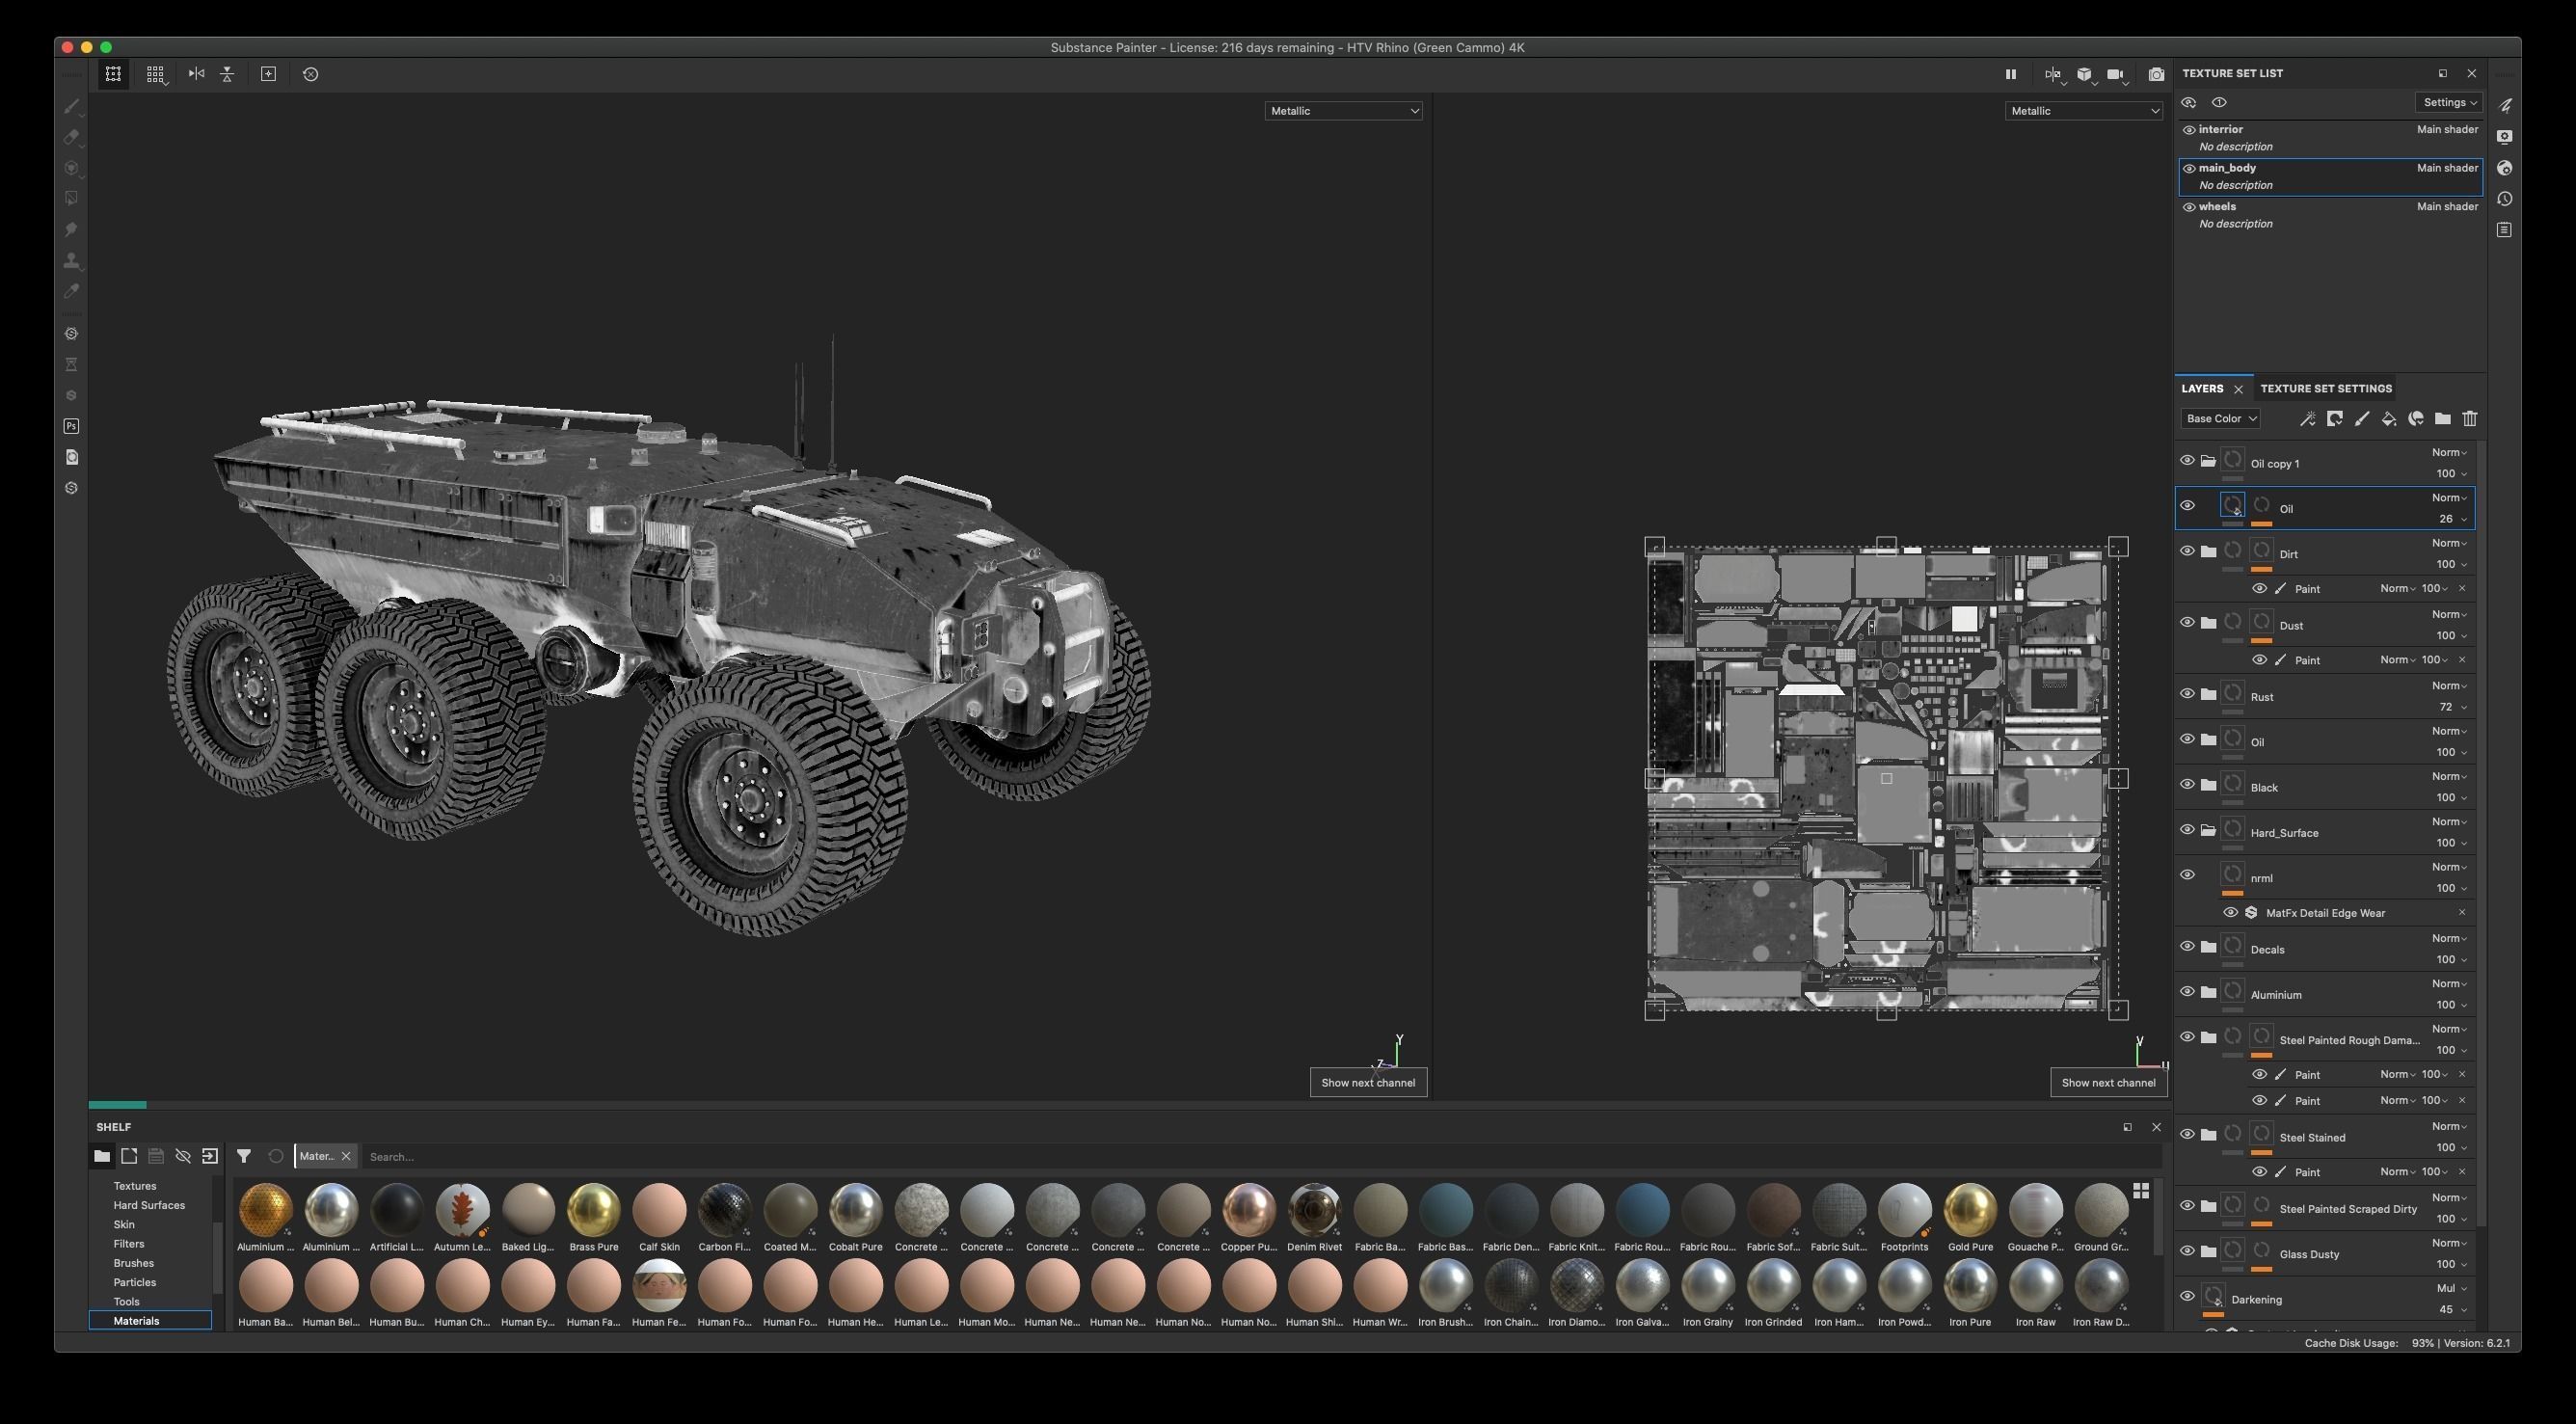The height and width of the screenshot is (1424, 2576).
Task: Add effect with magic wand icon
Action: (2307, 419)
